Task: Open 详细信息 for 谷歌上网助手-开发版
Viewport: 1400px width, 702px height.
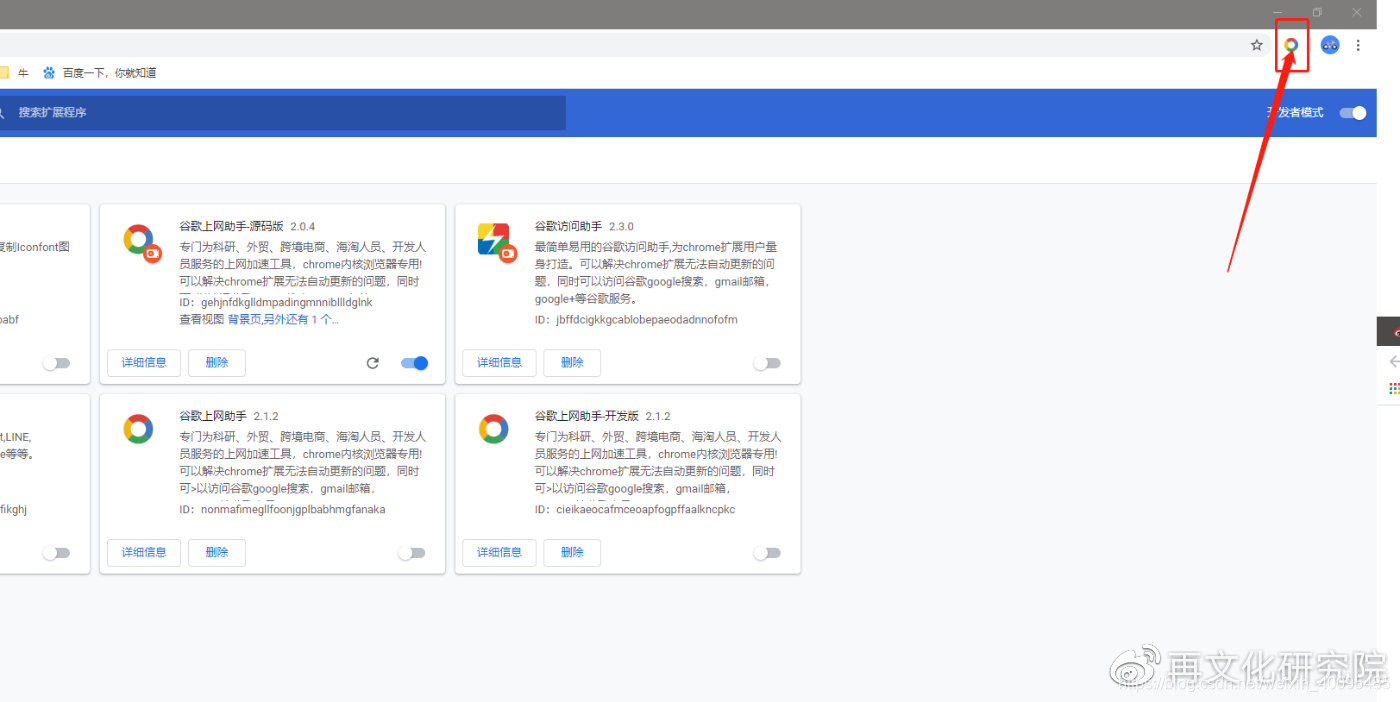Action: point(499,553)
